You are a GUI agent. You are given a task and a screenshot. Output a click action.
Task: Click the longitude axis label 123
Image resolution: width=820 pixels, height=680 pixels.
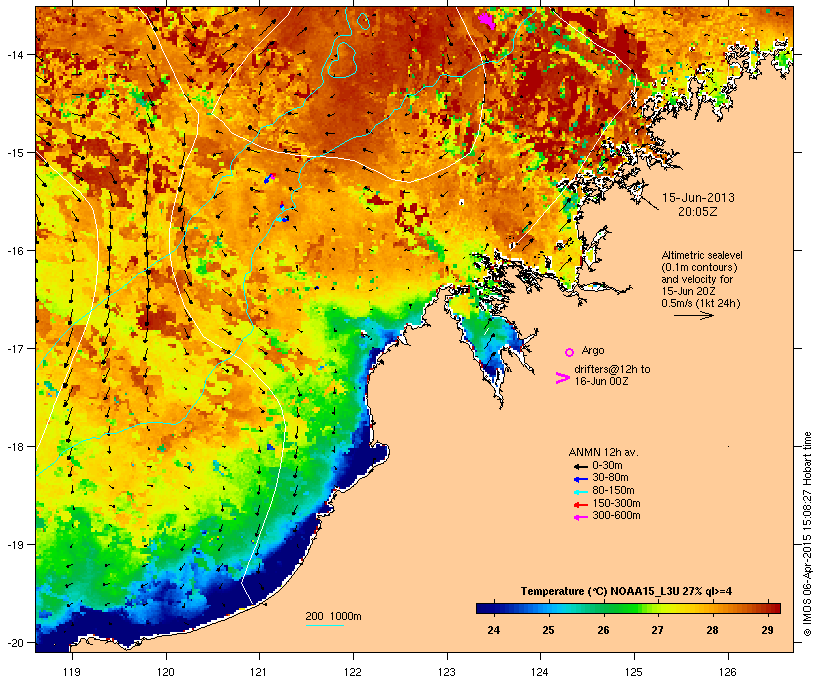pyautogui.click(x=447, y=672)
